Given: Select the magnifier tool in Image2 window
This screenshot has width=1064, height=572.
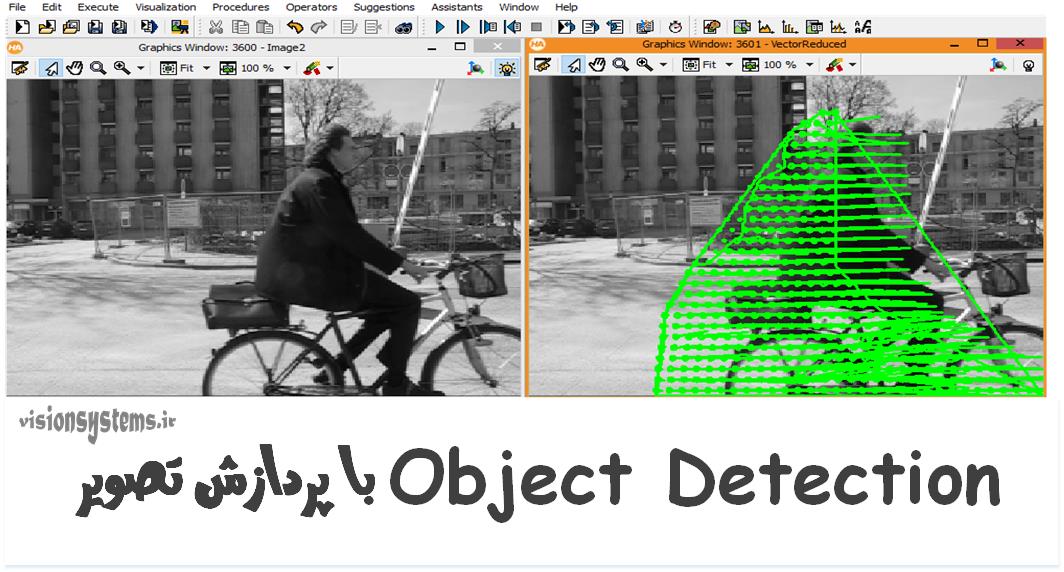Looking at the screenshot, I should coord(98,68).
